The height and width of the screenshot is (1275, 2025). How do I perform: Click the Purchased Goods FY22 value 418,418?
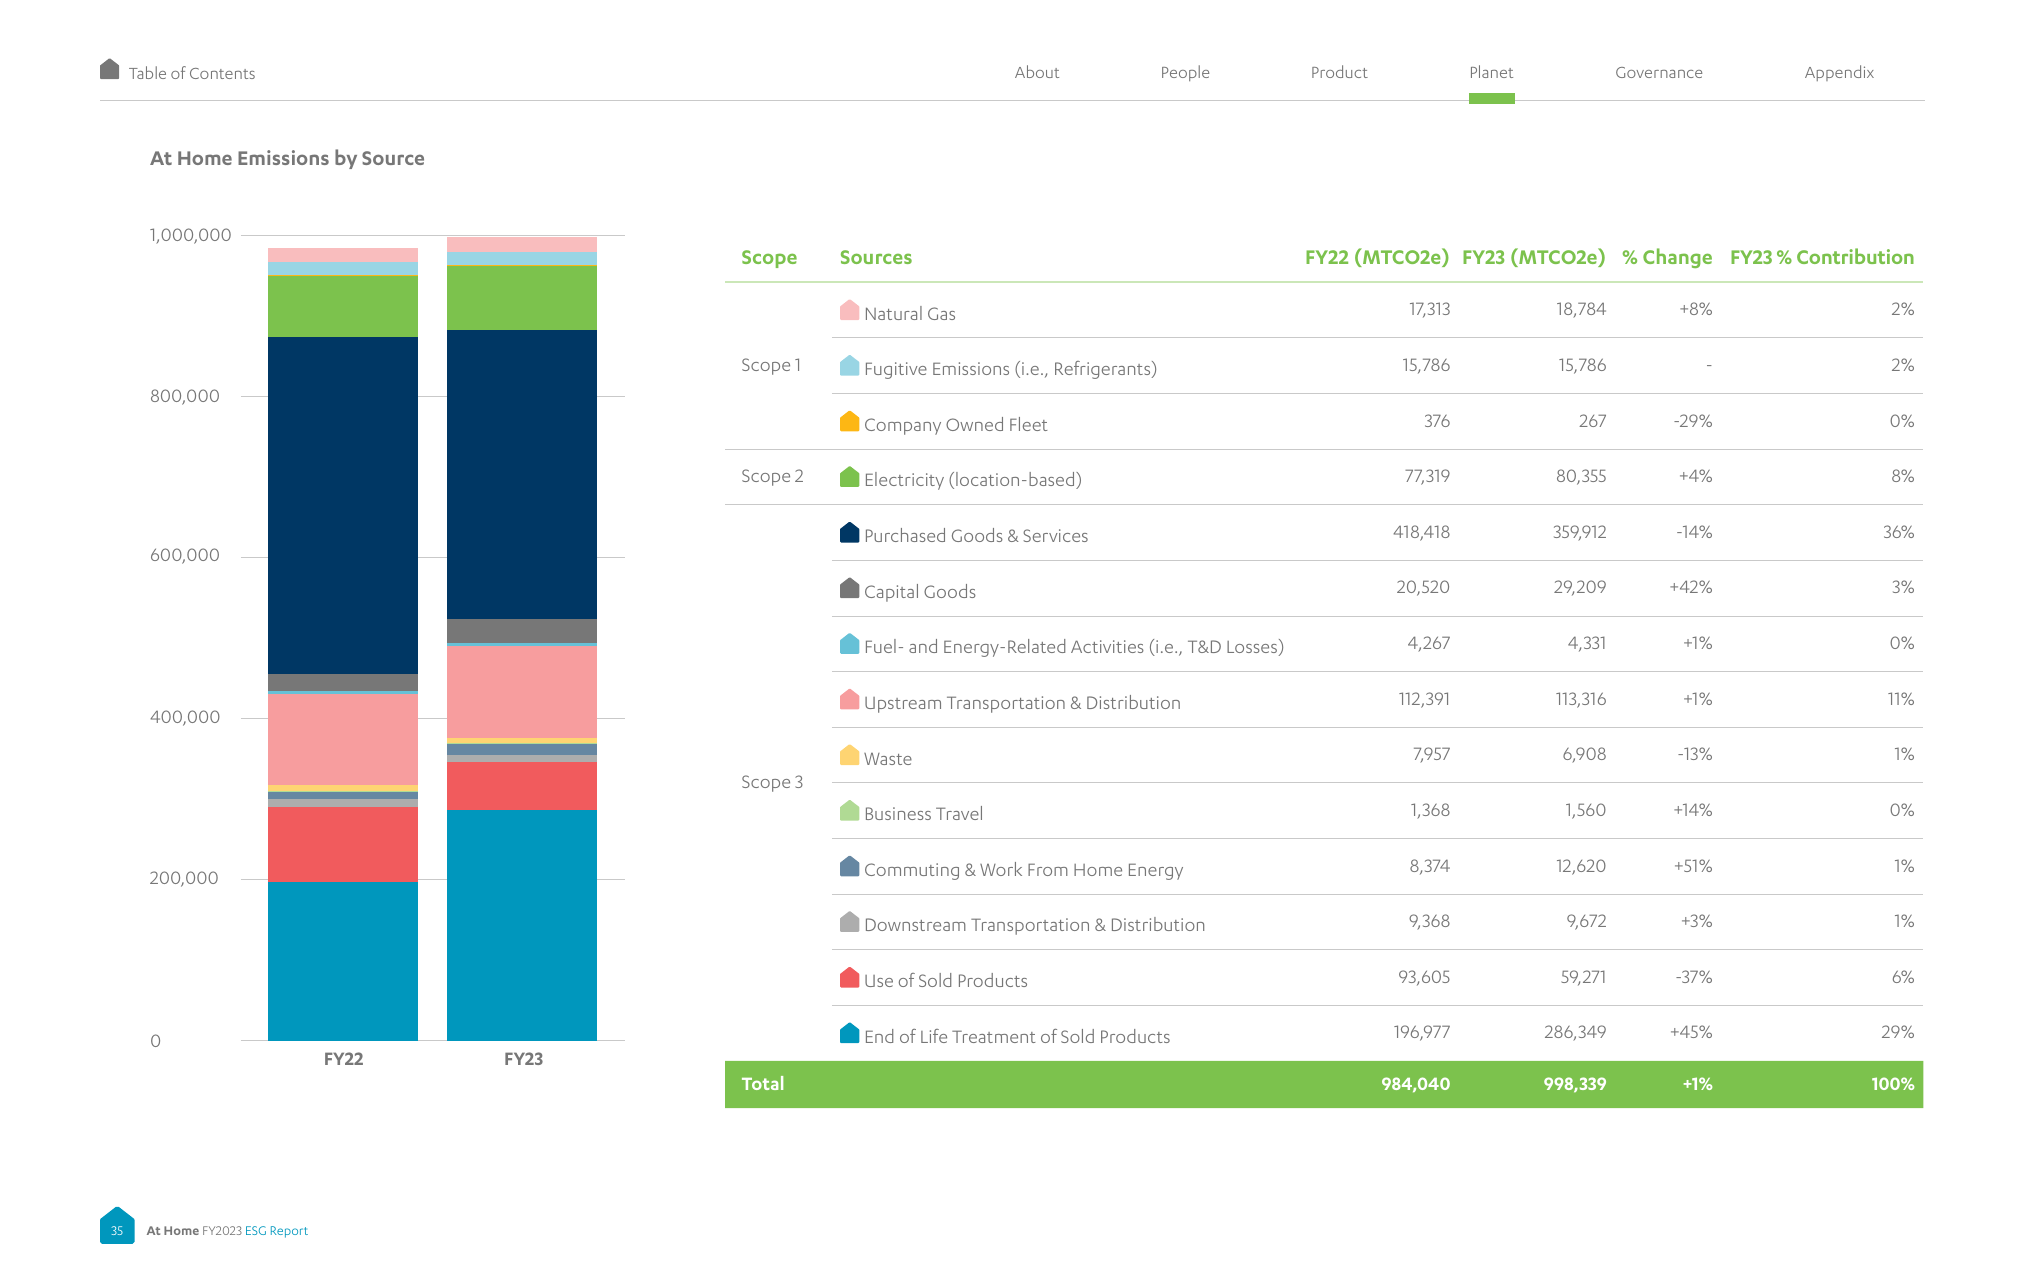pos(1421,532)
